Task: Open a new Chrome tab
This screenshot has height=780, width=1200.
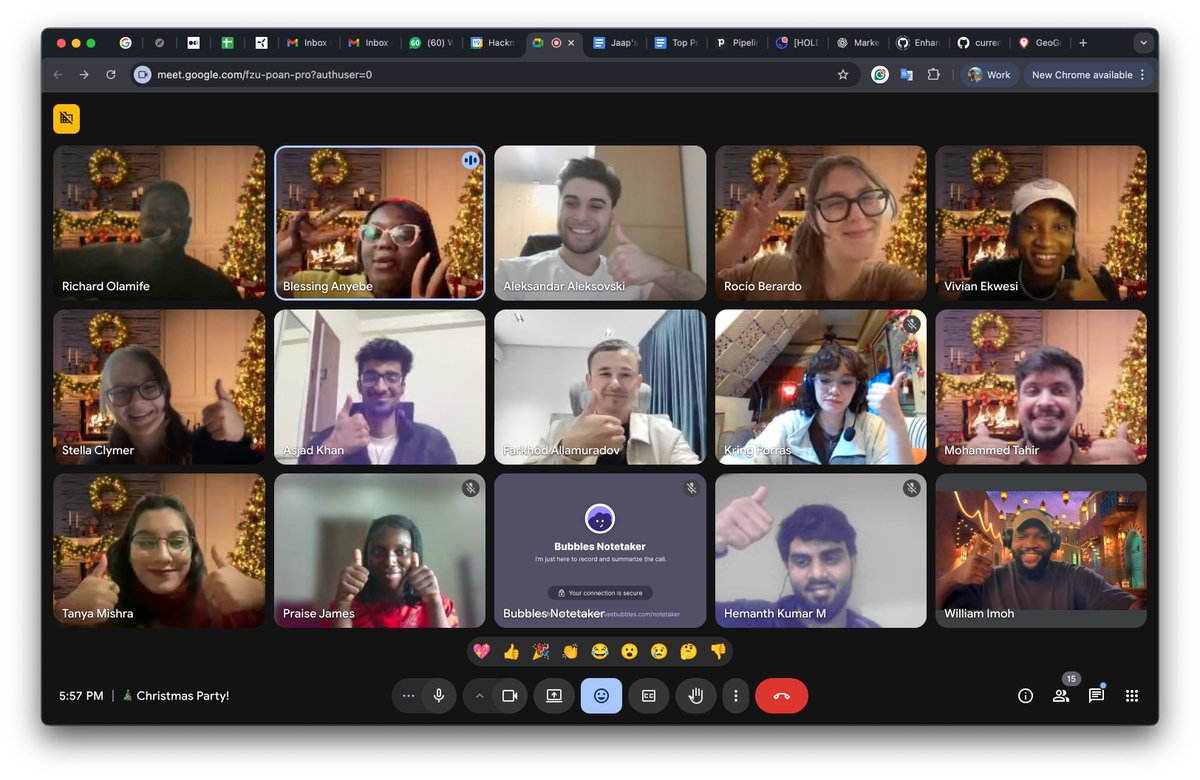Action: coord(1083,43)
